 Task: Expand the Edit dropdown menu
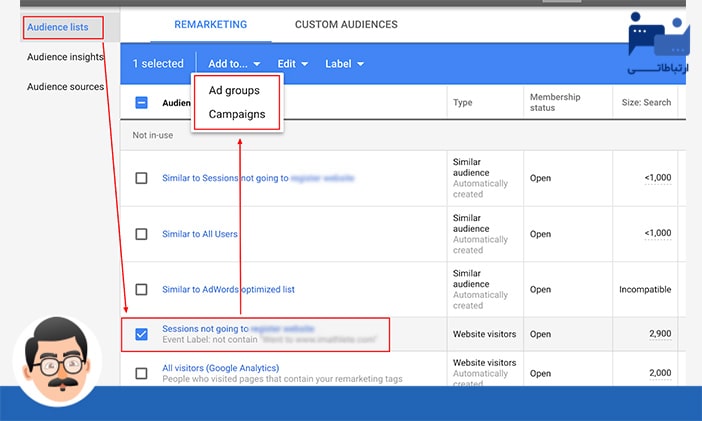point(292,64)
